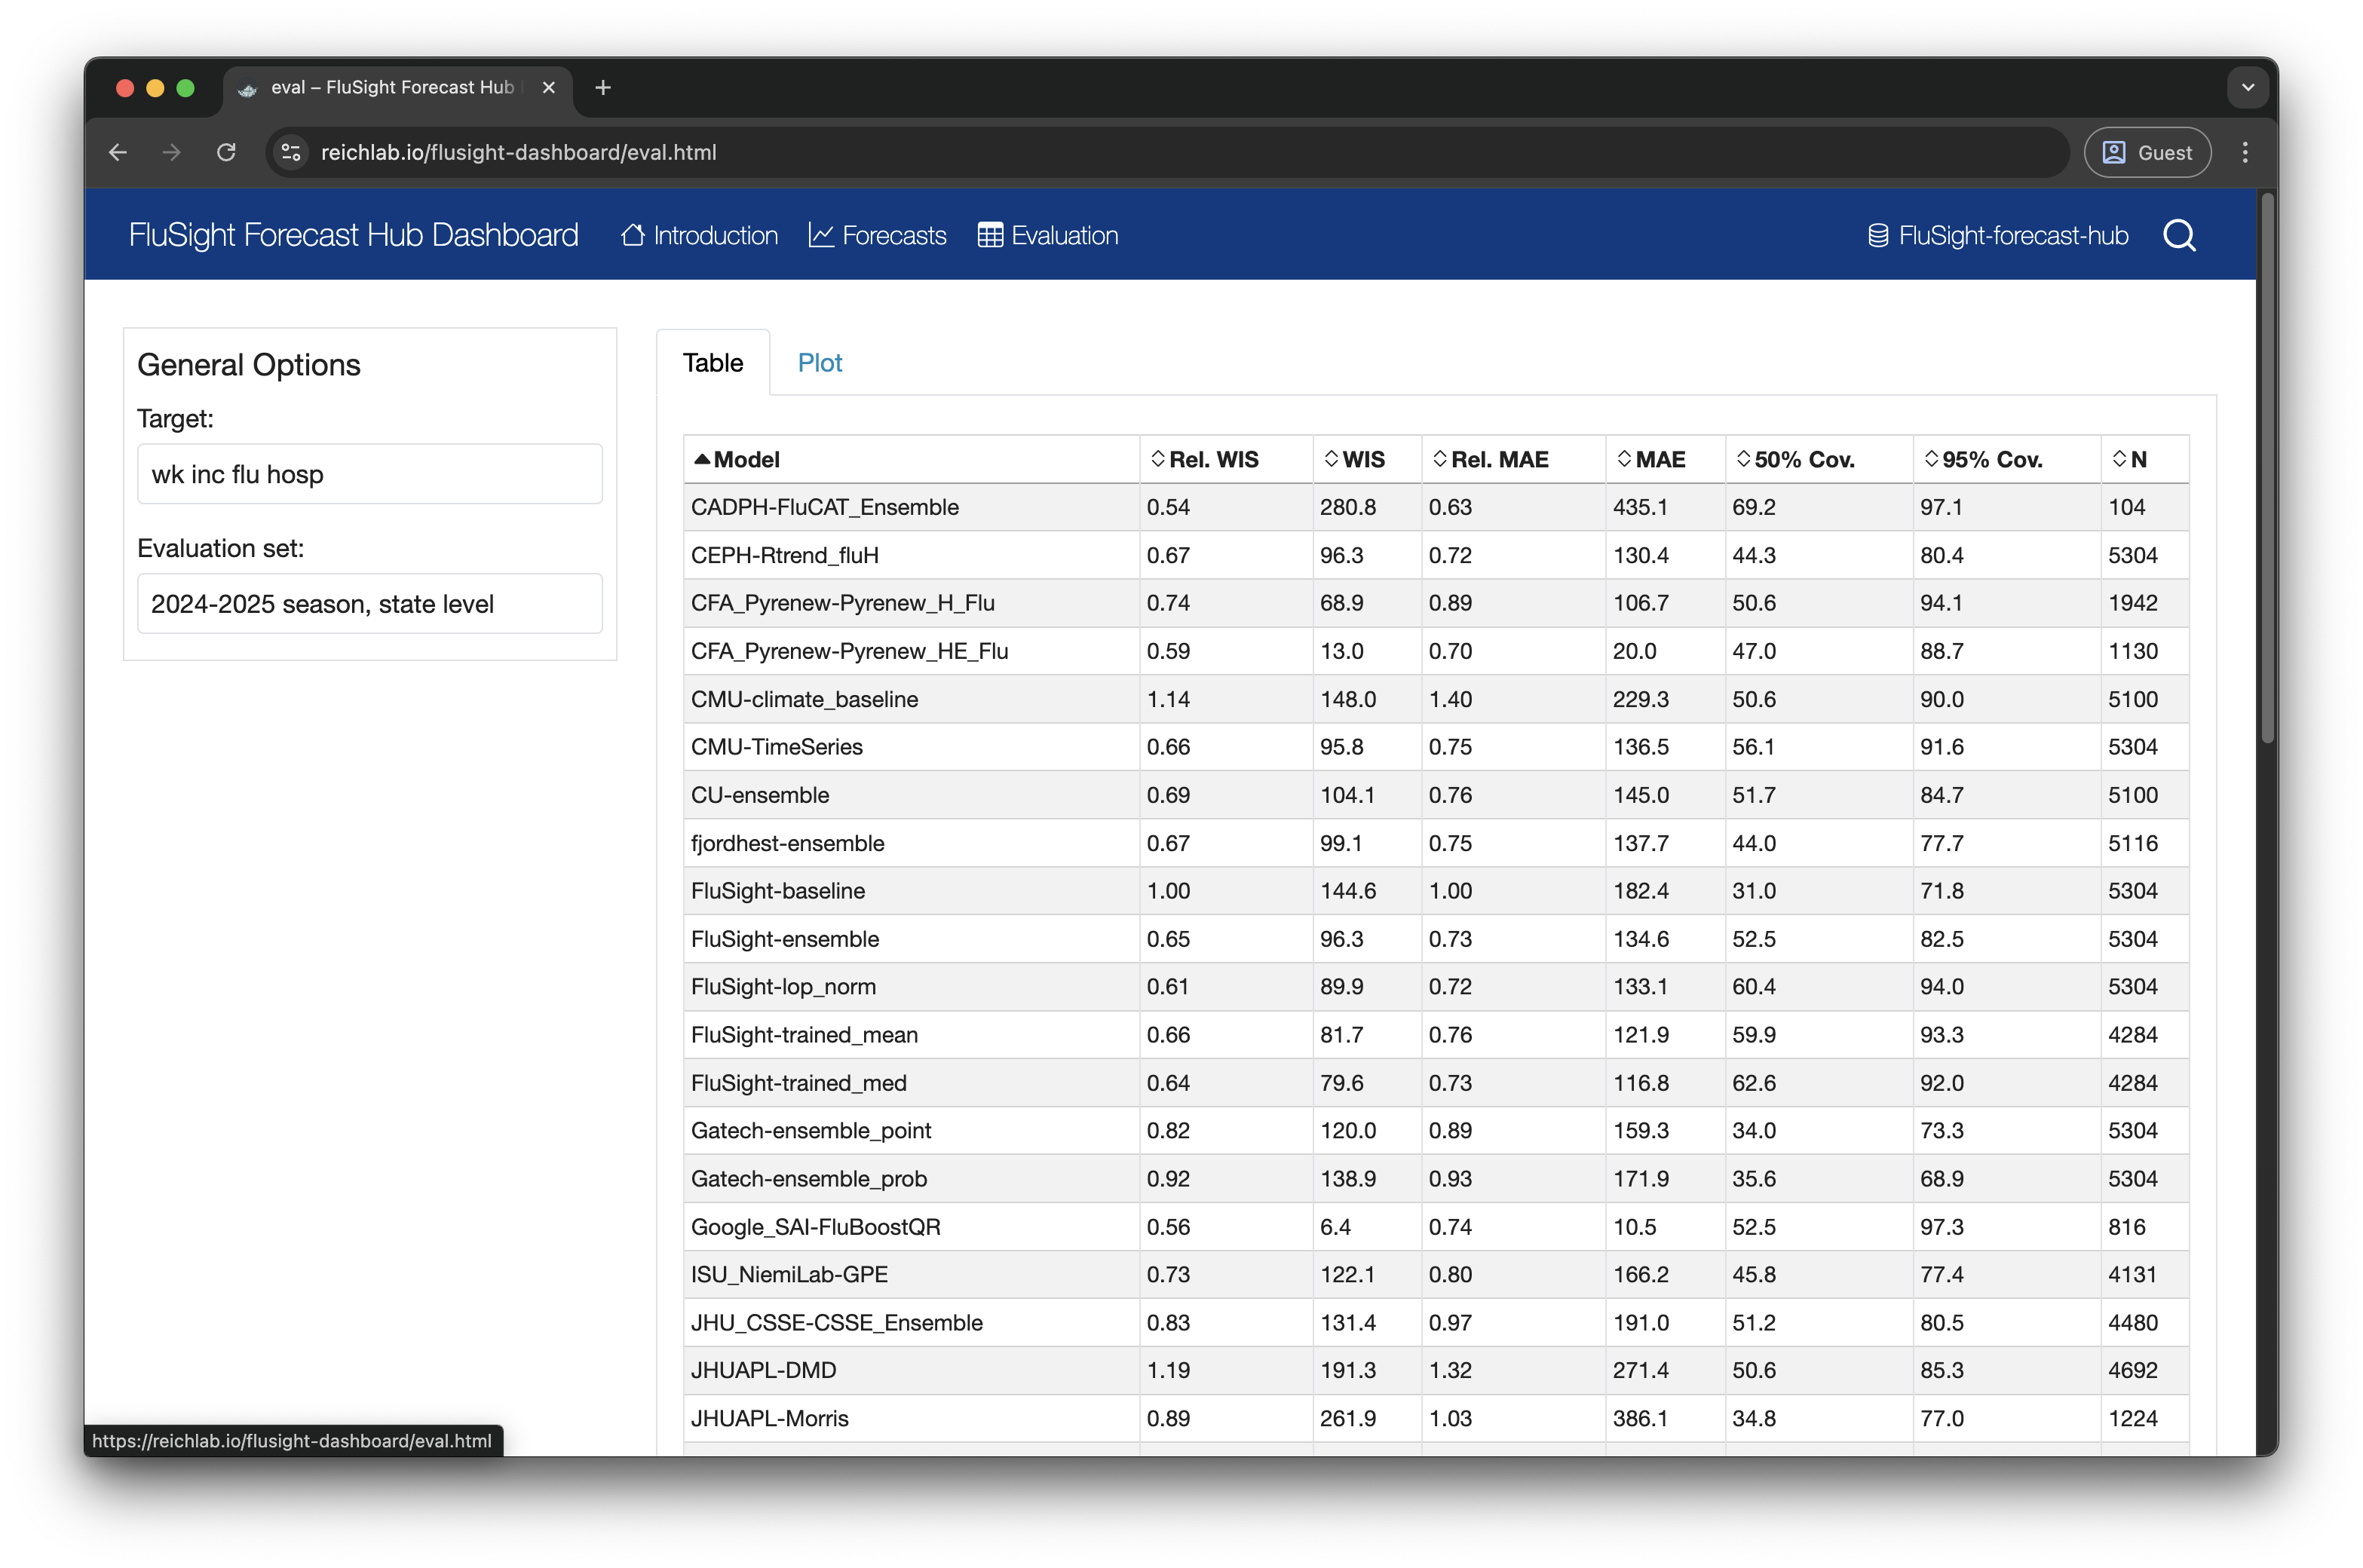Click the site information icon in address bar
Viewport: 2363px width, 1568px height.
click(291, 152)
